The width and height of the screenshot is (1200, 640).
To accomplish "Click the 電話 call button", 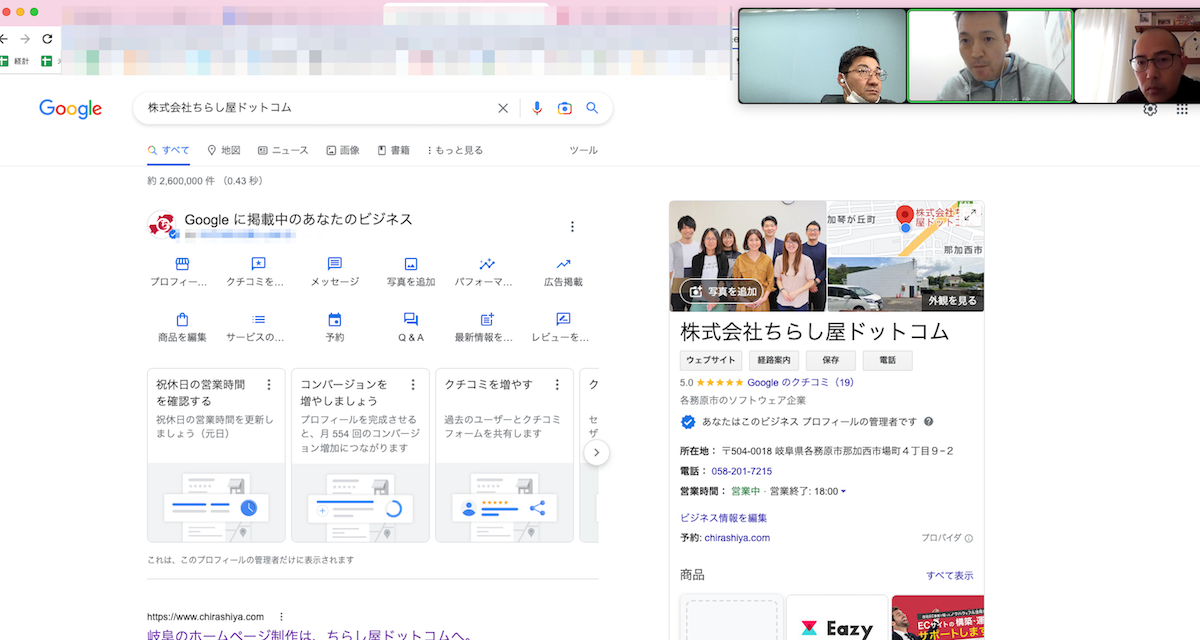I will point(888,360).
